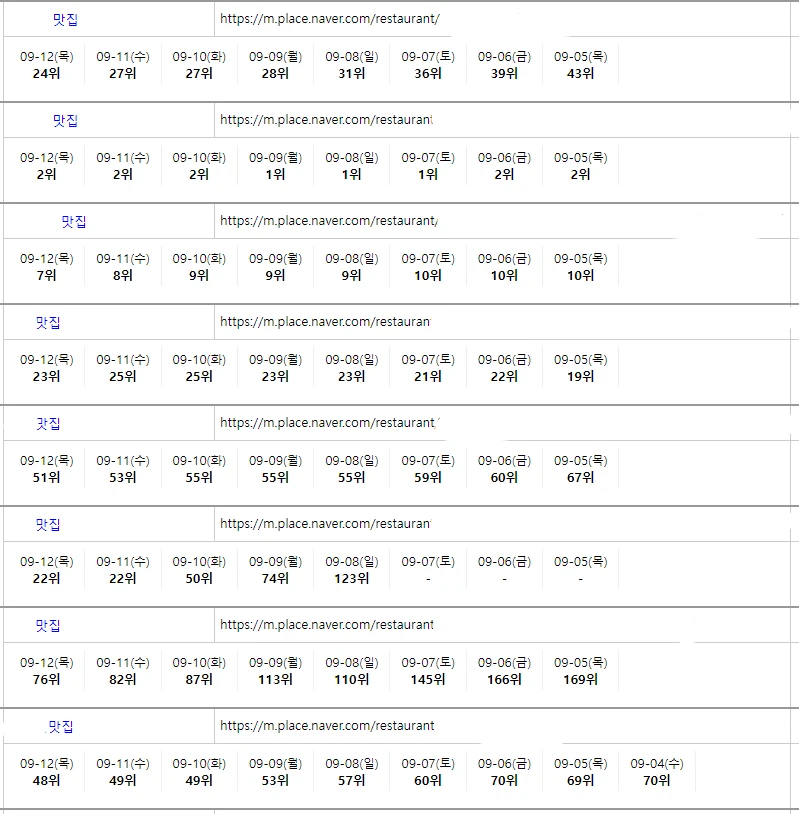Screen dimensions: 802x814
Task: Open the restaurant URL above the 169위 row
Action: point(326,625)
